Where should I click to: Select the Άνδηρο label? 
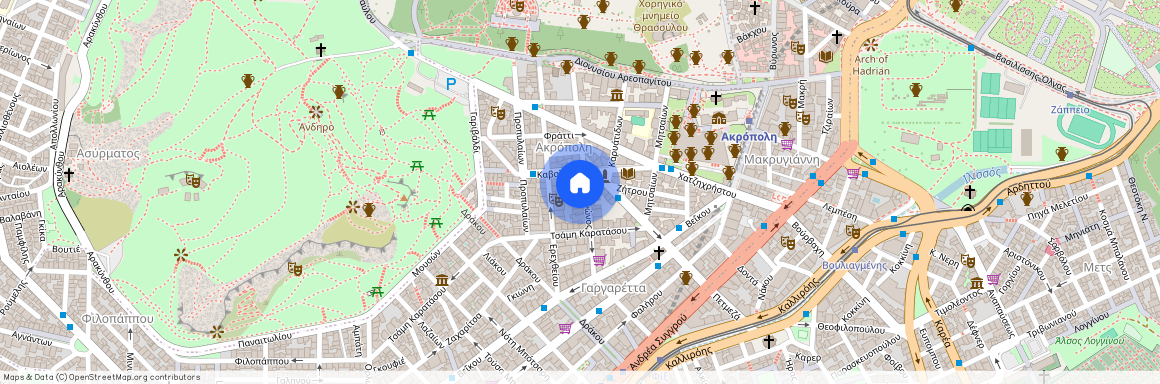[317, 127]
